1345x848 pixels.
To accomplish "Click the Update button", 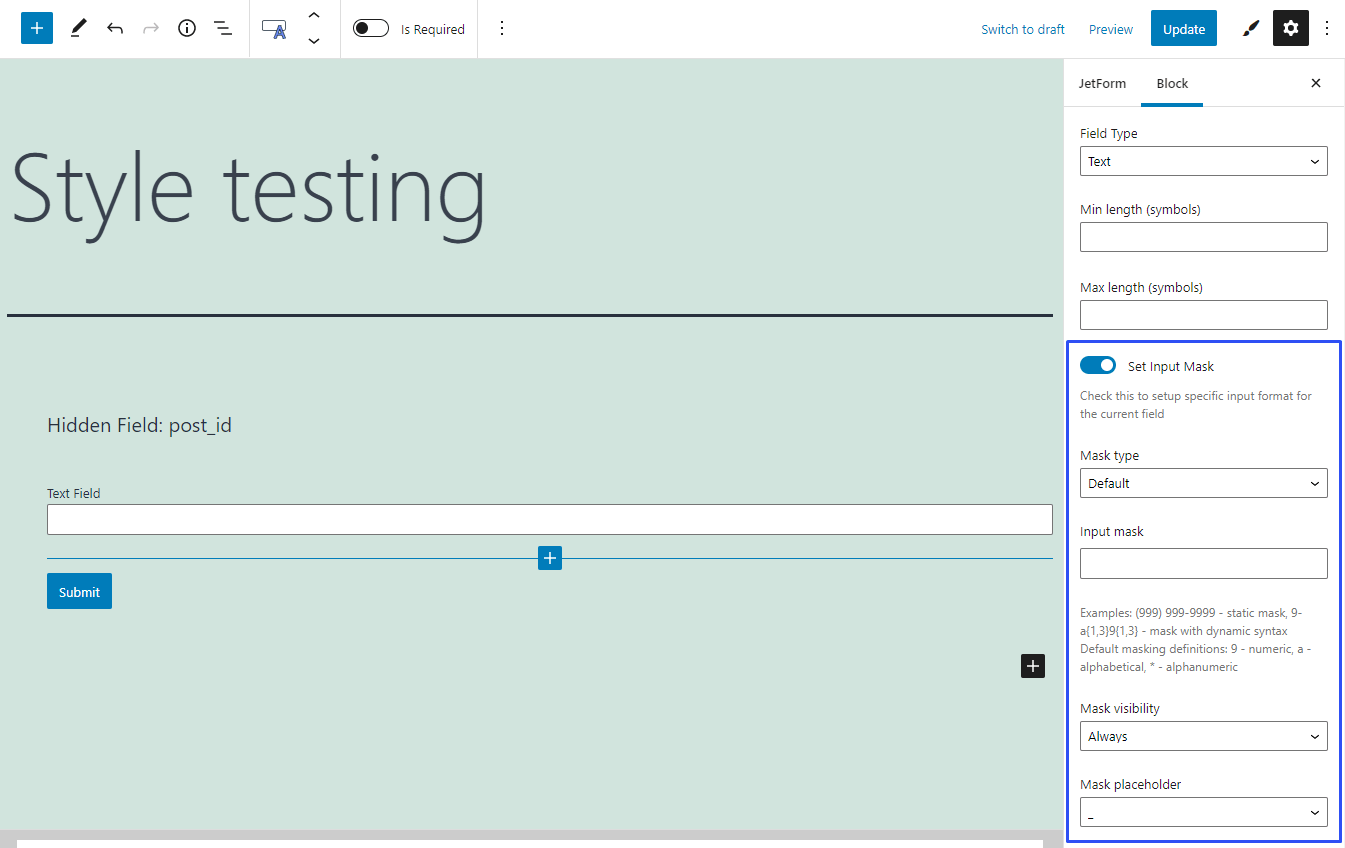I will (x=1183, y=28).
